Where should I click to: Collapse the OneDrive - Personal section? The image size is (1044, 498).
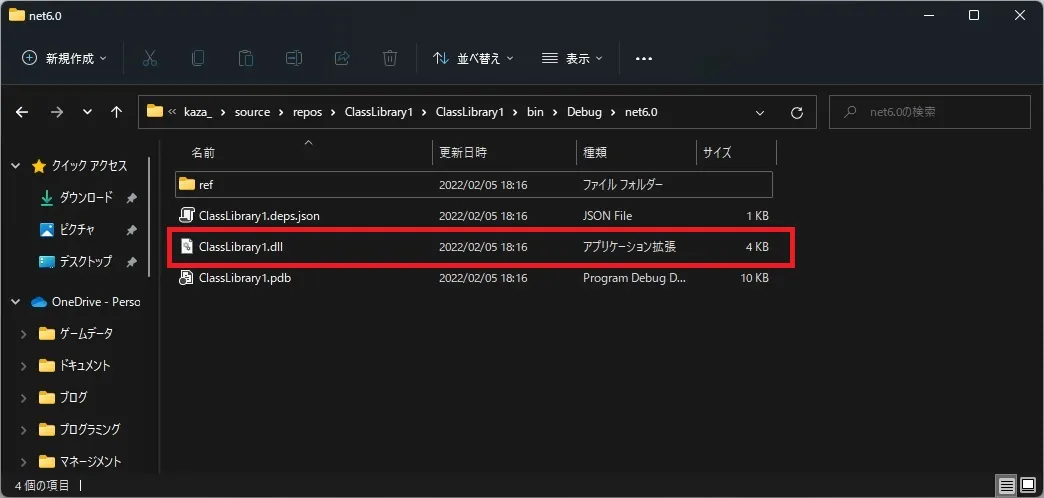(x=16, y=302)
